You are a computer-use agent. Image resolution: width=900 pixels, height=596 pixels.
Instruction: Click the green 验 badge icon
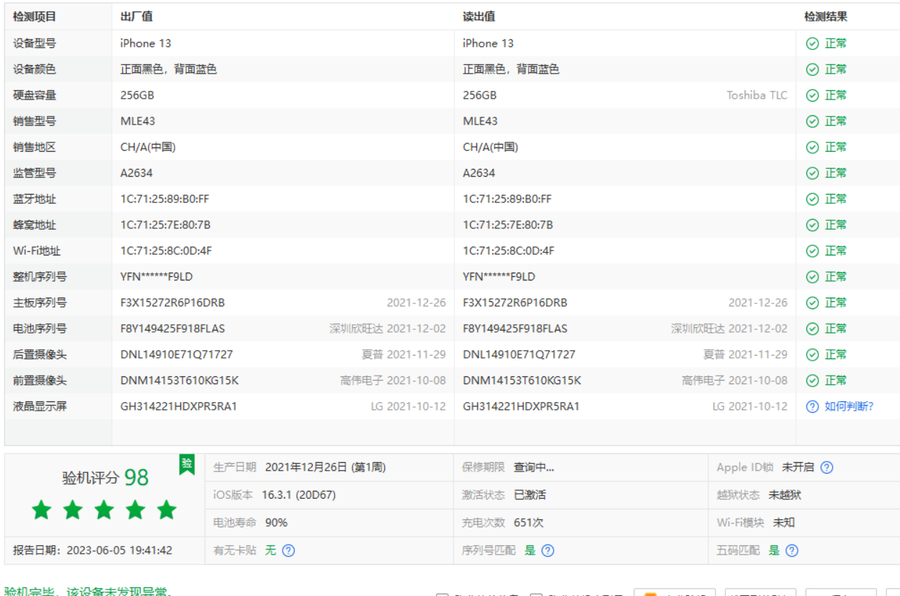pyautogui.click(x=187, y=464)
